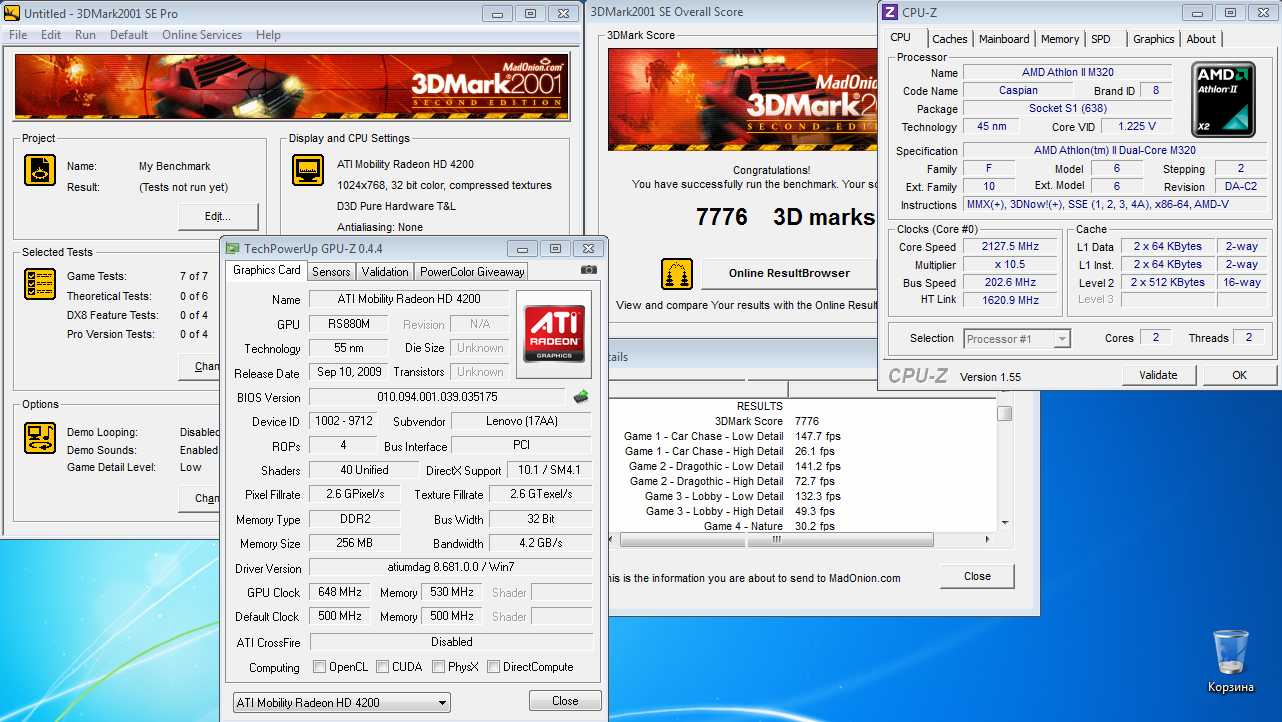Viewport: 1282px width, 722px height.
Task: Select the Graphics Card tab in GPU-Z
Action: click(x=266, y=270)
